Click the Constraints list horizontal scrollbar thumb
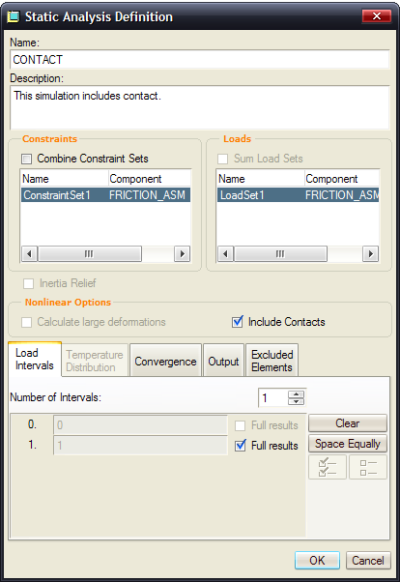Screen dimensions: 400x582 (x=89, y=254)
